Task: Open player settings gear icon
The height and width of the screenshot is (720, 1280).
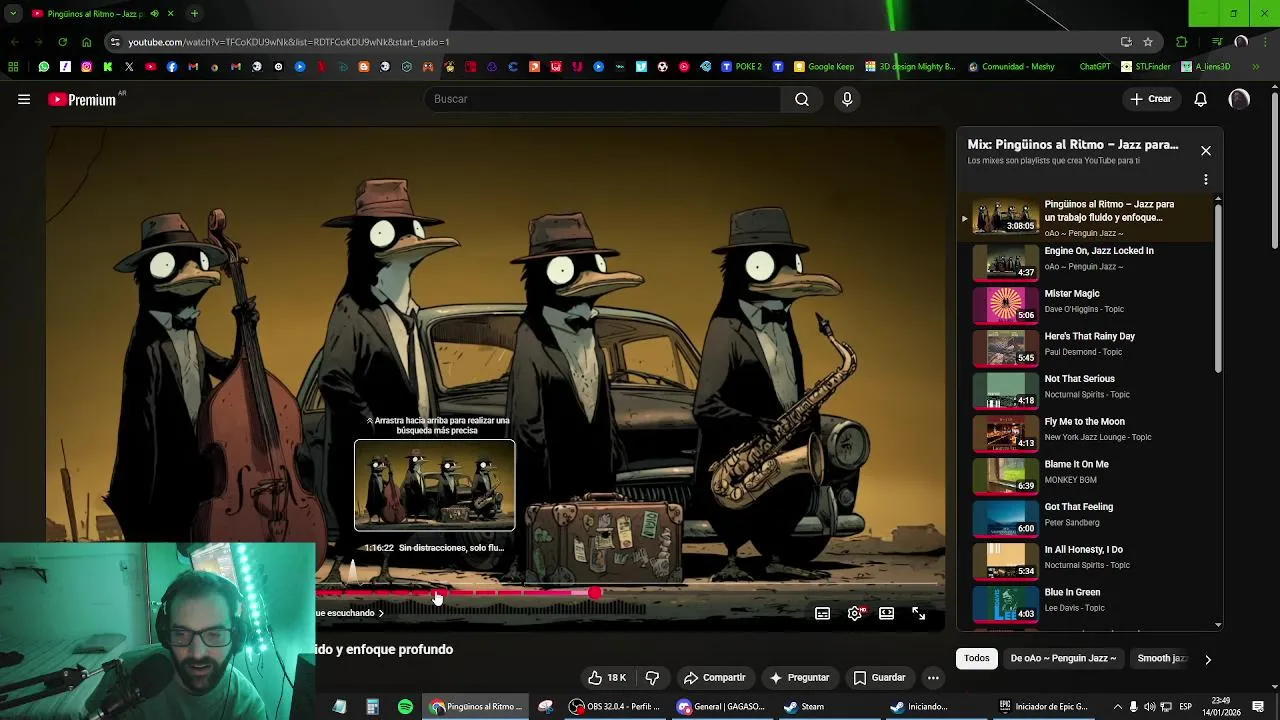Action: tap(855, 614)
